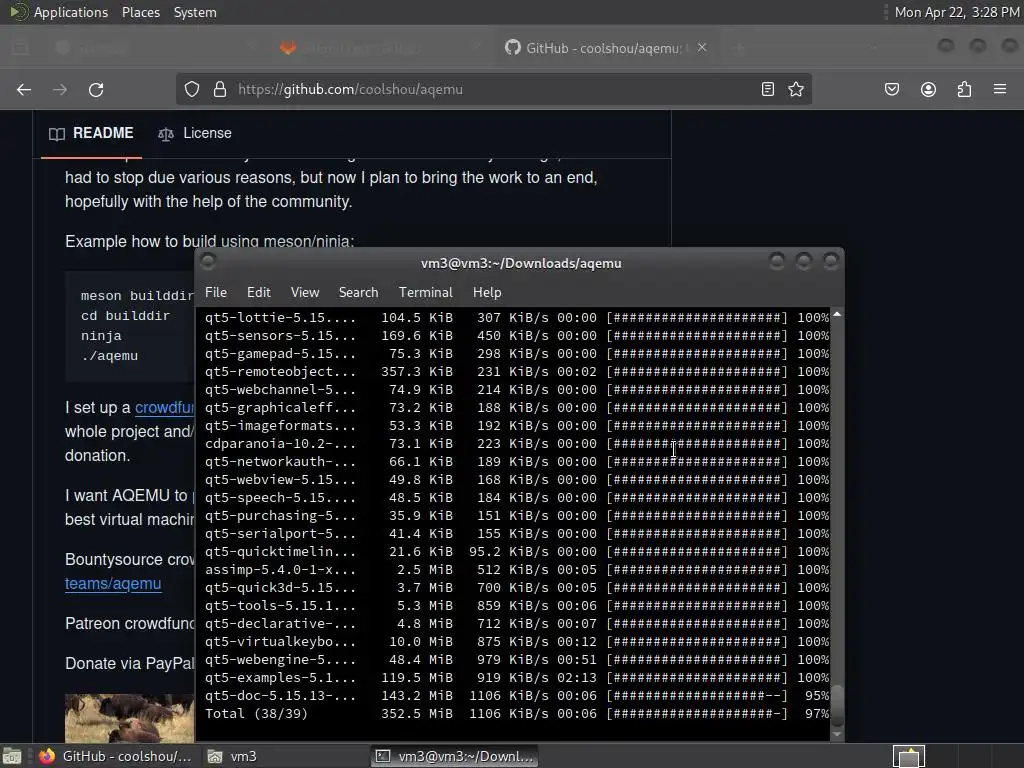
Task: Click the scales icon beside License
Action: point(166,134)
